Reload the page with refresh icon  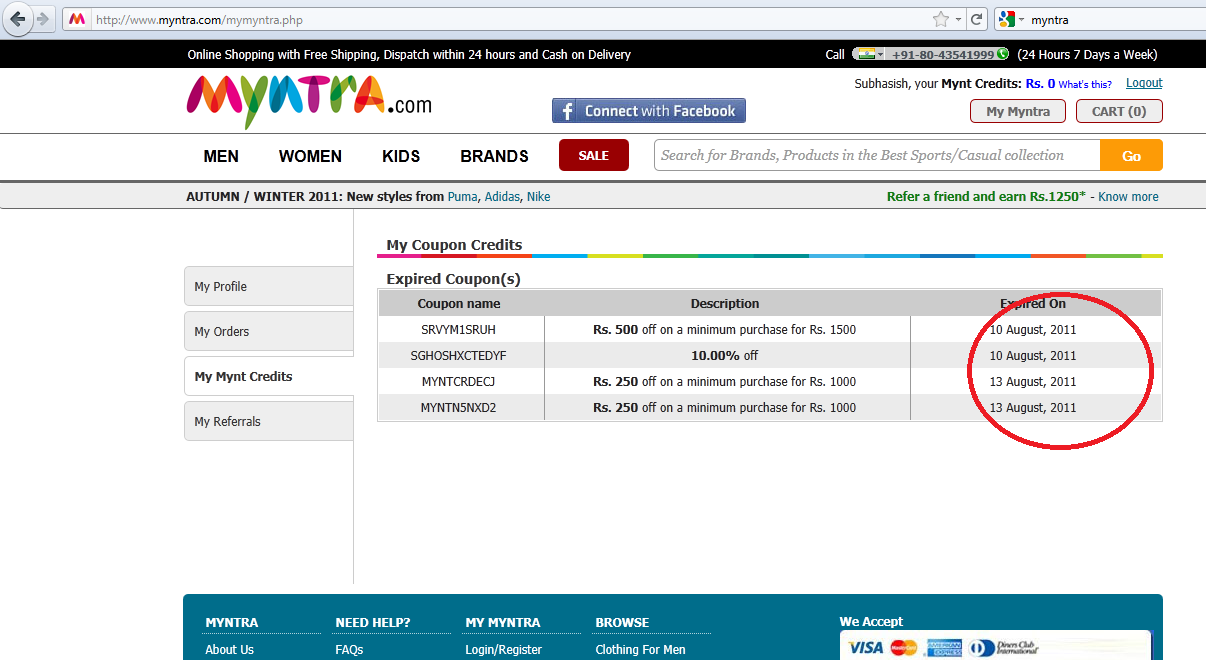coord(977,19)
